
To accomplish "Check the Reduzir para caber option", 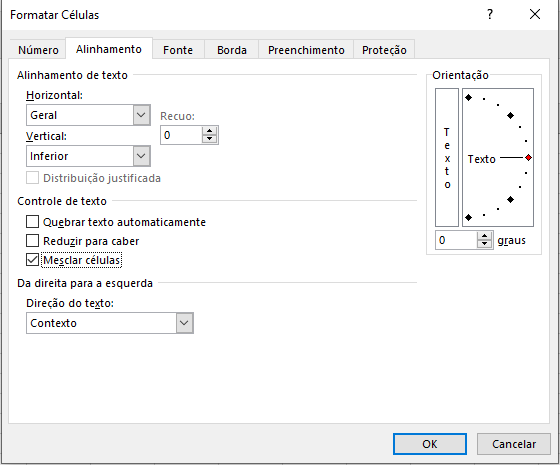I will tap(32, 241).
